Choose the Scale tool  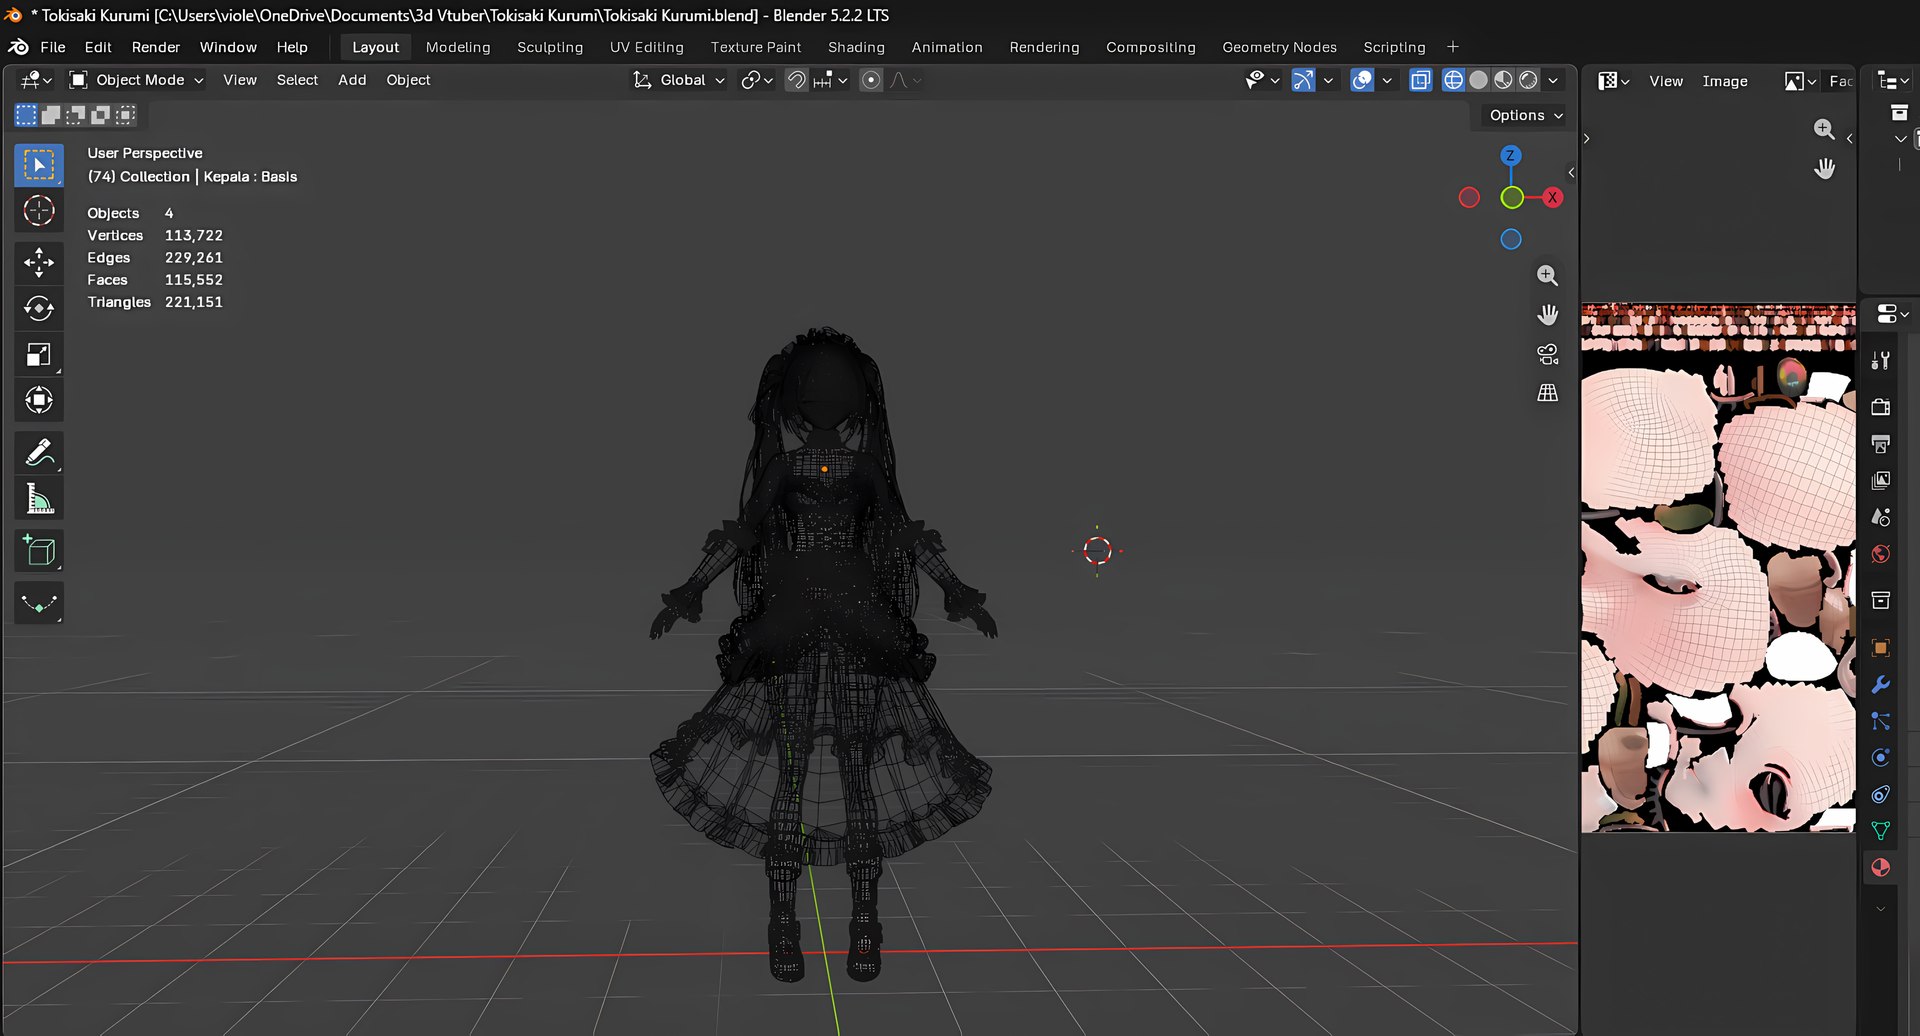click(39, 355)
